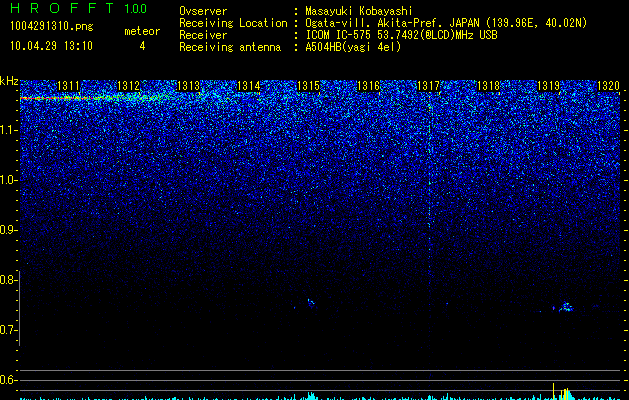629x400 pixels.
Task: Click the 0.9 frequency axis label
Action: point(8,230)
